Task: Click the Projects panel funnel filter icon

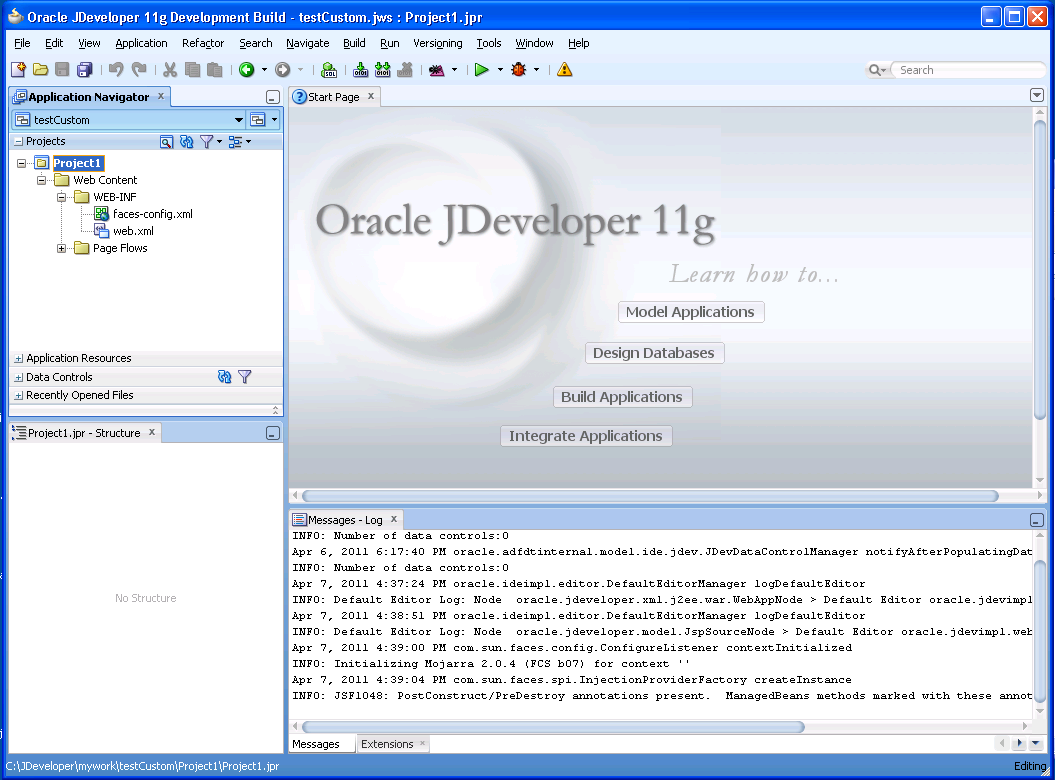Action: coord(207,141)
